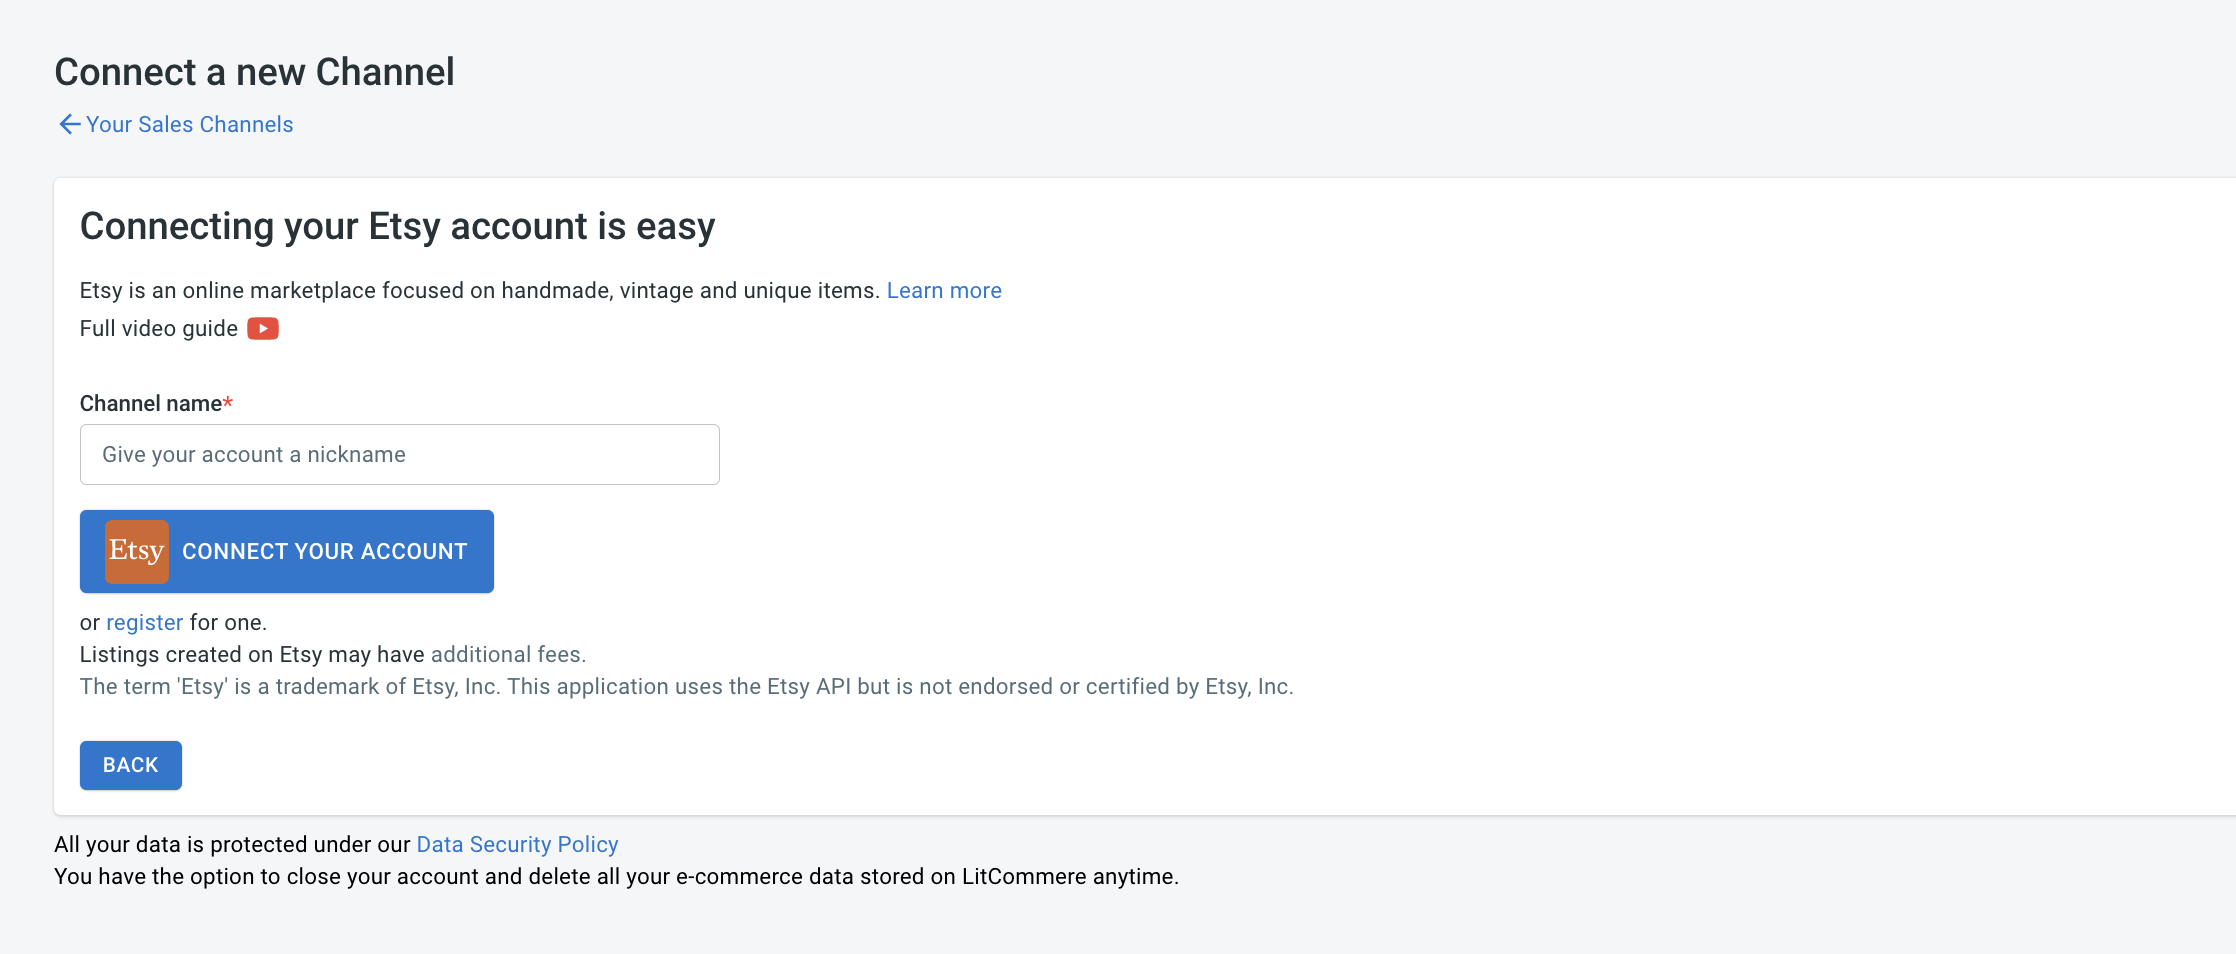Click the 'You have the option to close your account' text
The height and width of the screenshot is (954, 2236).
[x=616, y=876]
